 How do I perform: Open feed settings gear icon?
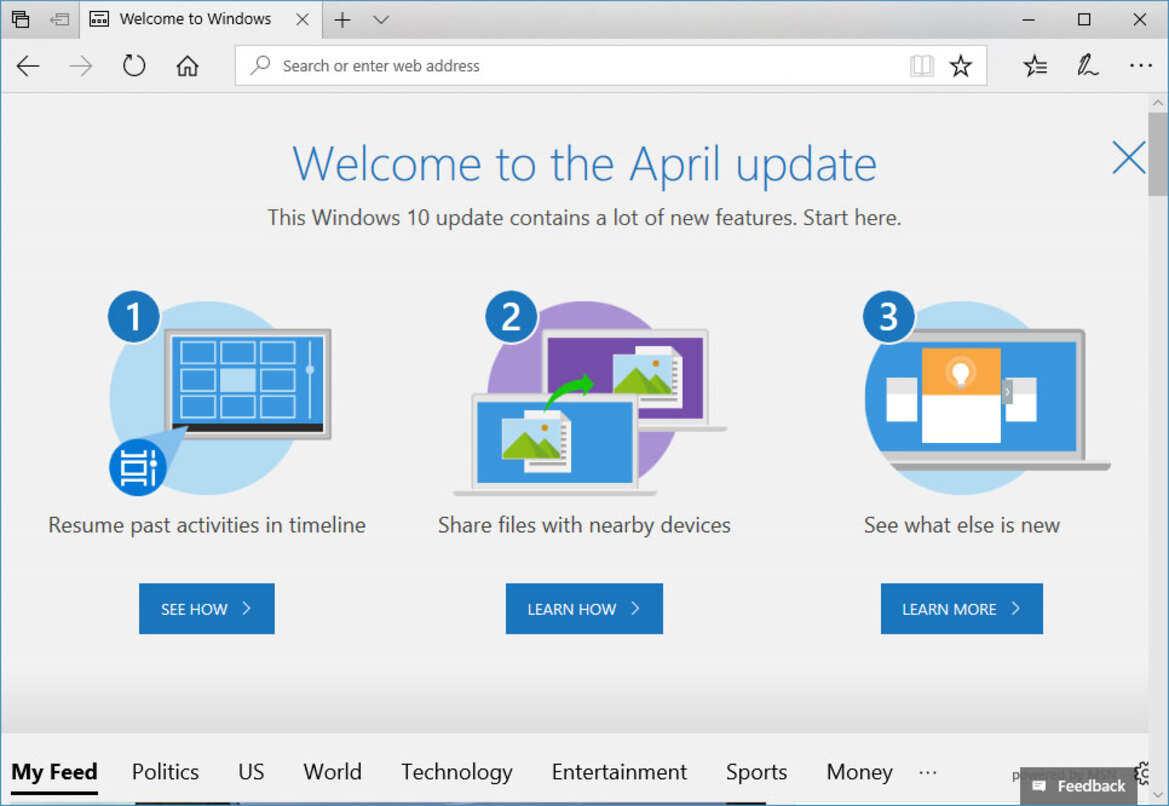click(x=1143, y=772)
